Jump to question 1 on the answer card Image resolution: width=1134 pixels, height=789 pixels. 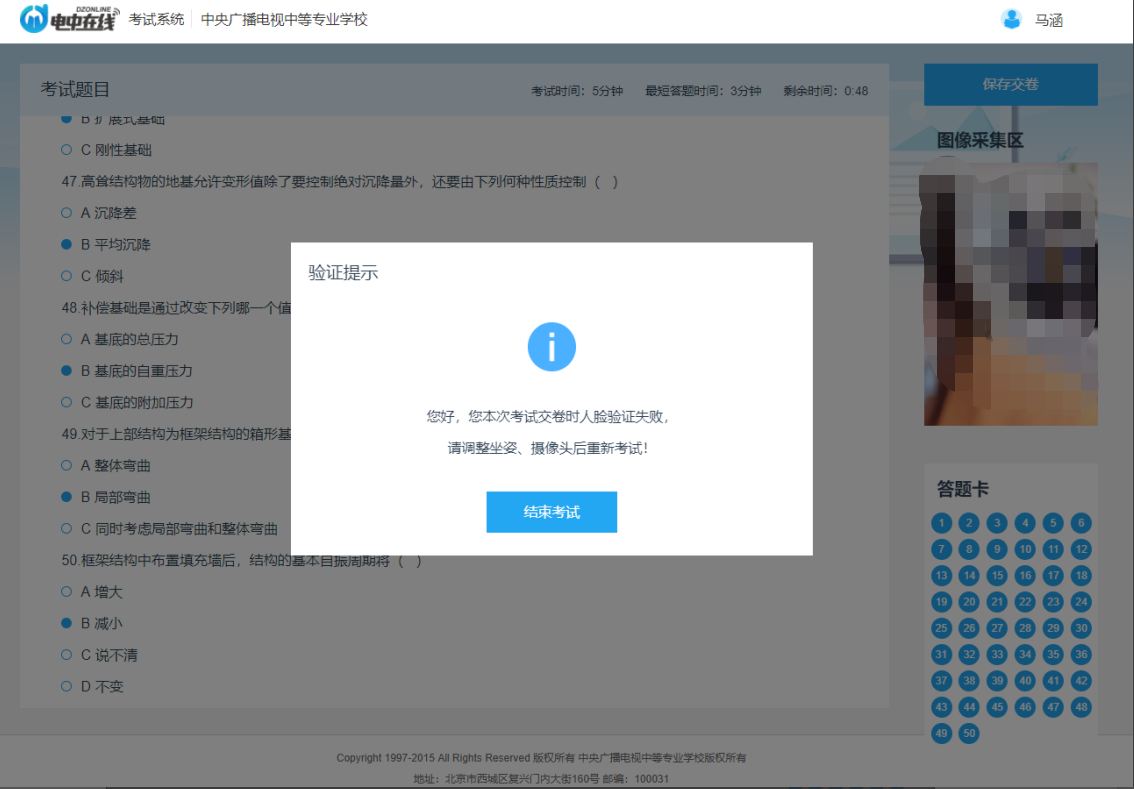[941, 522]
